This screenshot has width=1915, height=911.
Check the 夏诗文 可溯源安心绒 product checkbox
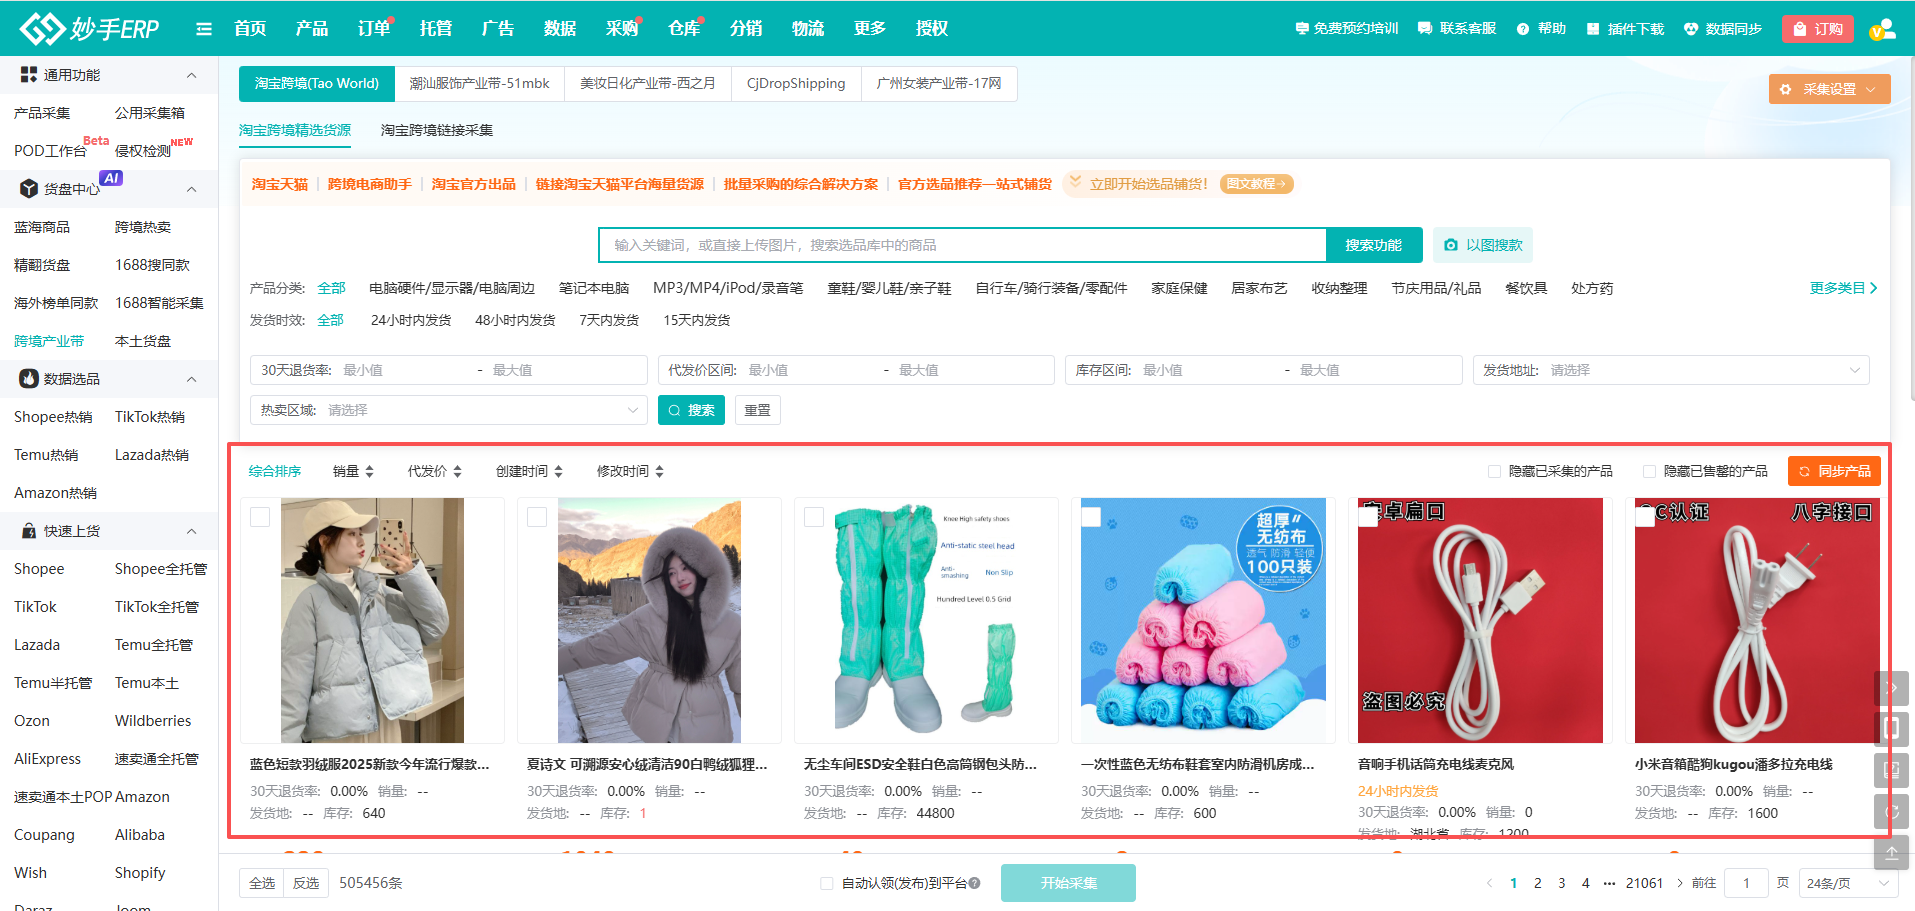coord(537,517)
